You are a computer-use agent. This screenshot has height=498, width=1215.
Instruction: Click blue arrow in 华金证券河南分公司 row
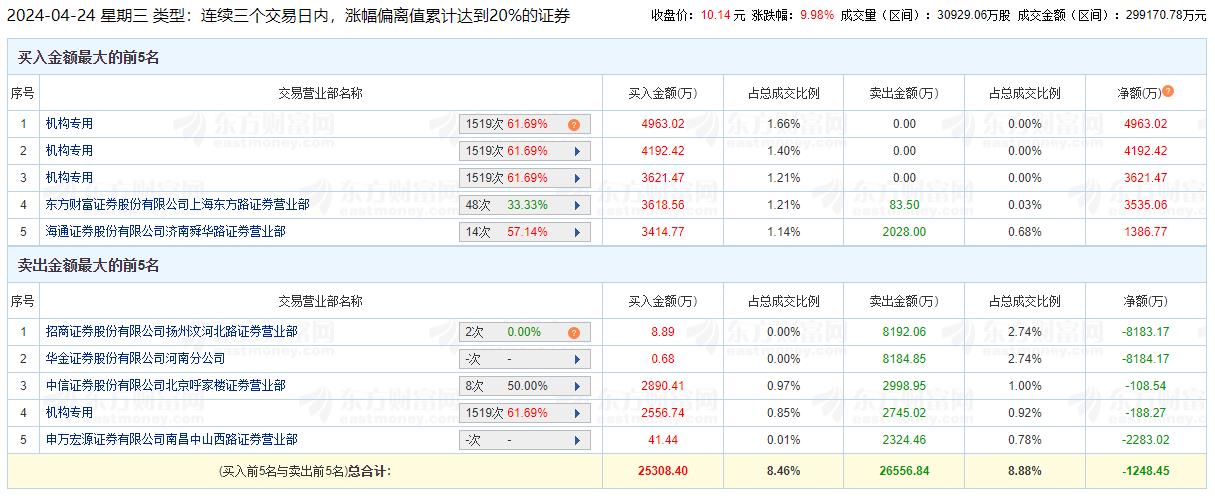[x=577, y=360]
